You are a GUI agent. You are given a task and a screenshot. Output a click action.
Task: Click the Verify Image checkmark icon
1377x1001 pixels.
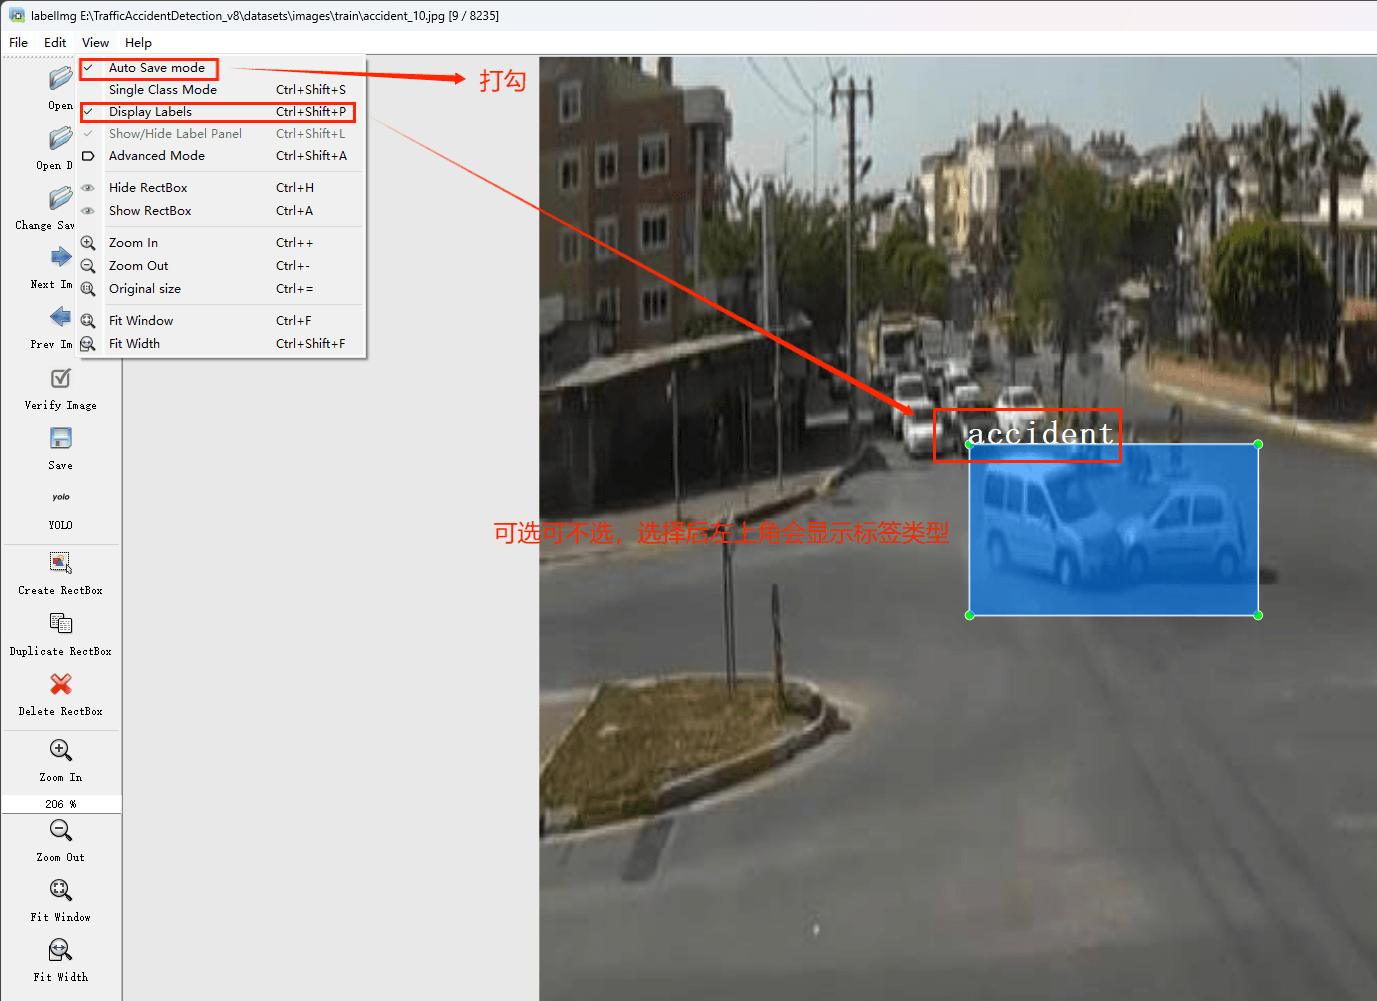(x=60, y=379)
